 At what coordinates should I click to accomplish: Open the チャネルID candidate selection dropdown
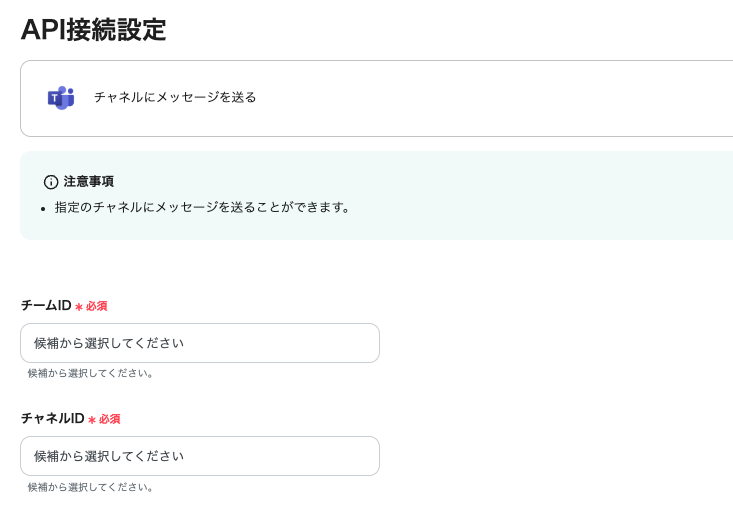[x=199, y=456]
